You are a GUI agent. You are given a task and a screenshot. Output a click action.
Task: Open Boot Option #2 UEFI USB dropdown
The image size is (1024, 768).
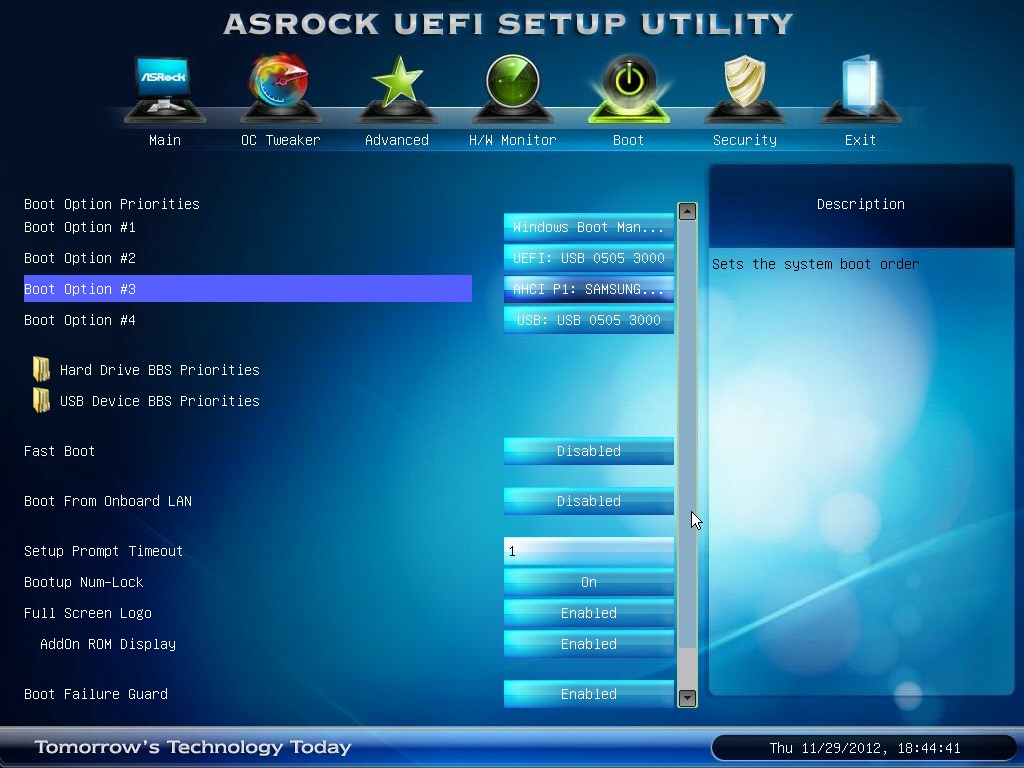(x=588, y=258)
